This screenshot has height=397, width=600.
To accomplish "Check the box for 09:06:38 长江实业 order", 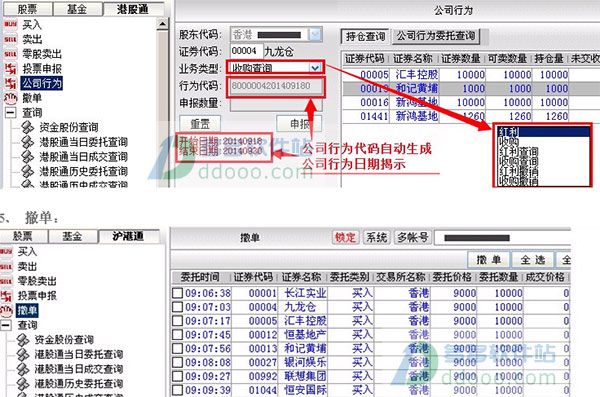I will pyautogui.click(x=177, y=293).
